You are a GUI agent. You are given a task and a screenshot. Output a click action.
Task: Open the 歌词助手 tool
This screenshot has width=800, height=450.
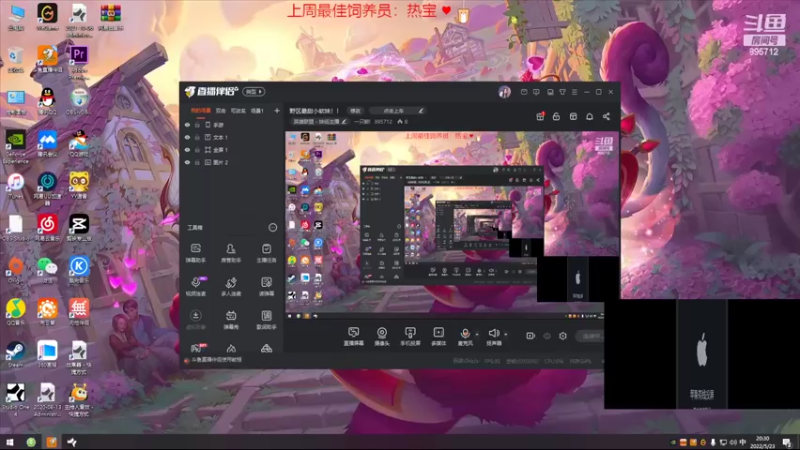tap(266, 320)
